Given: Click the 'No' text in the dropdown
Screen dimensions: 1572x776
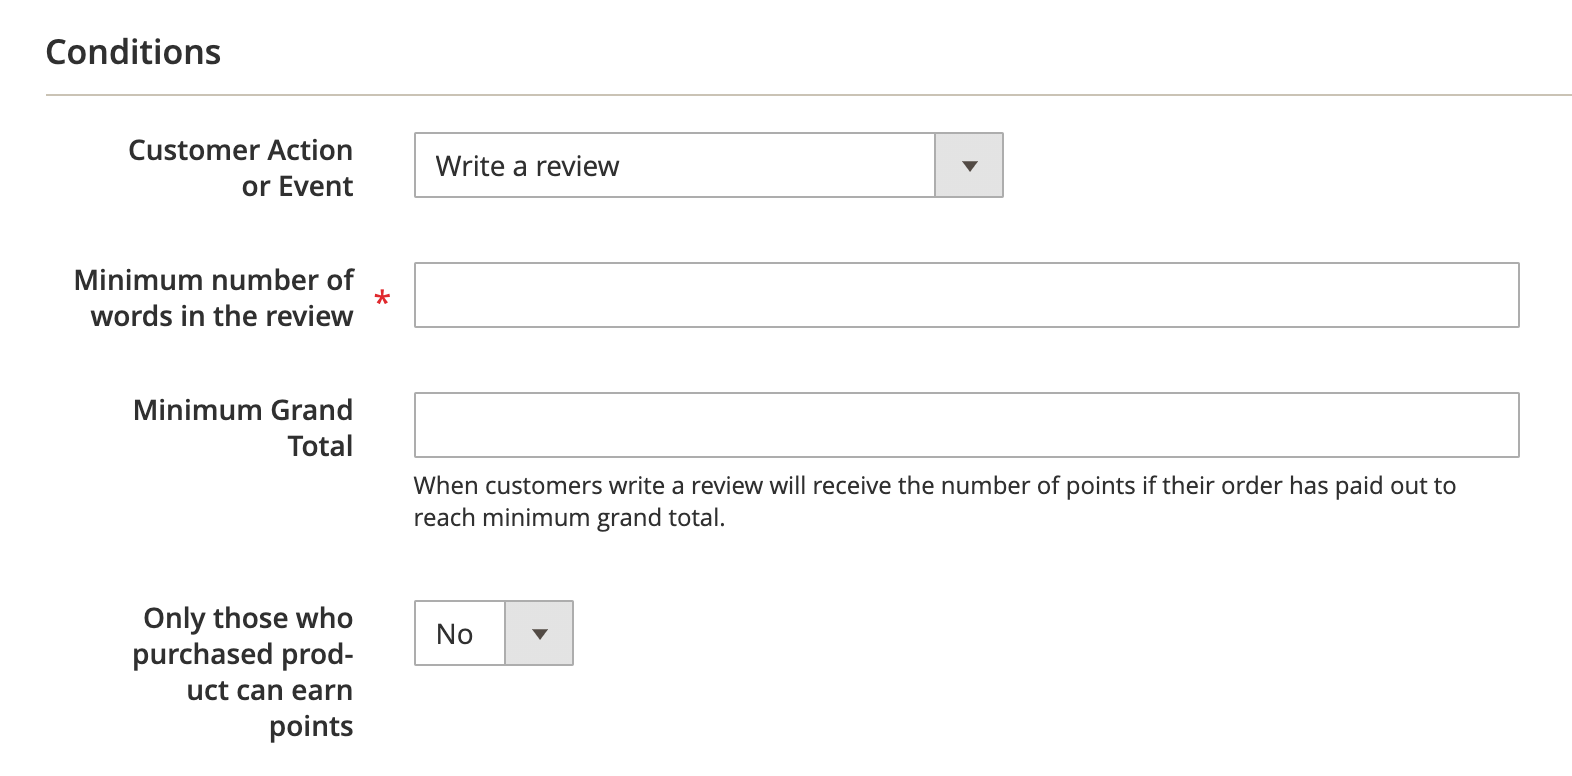Looking at the screenshot, I should tap(455, 634).
